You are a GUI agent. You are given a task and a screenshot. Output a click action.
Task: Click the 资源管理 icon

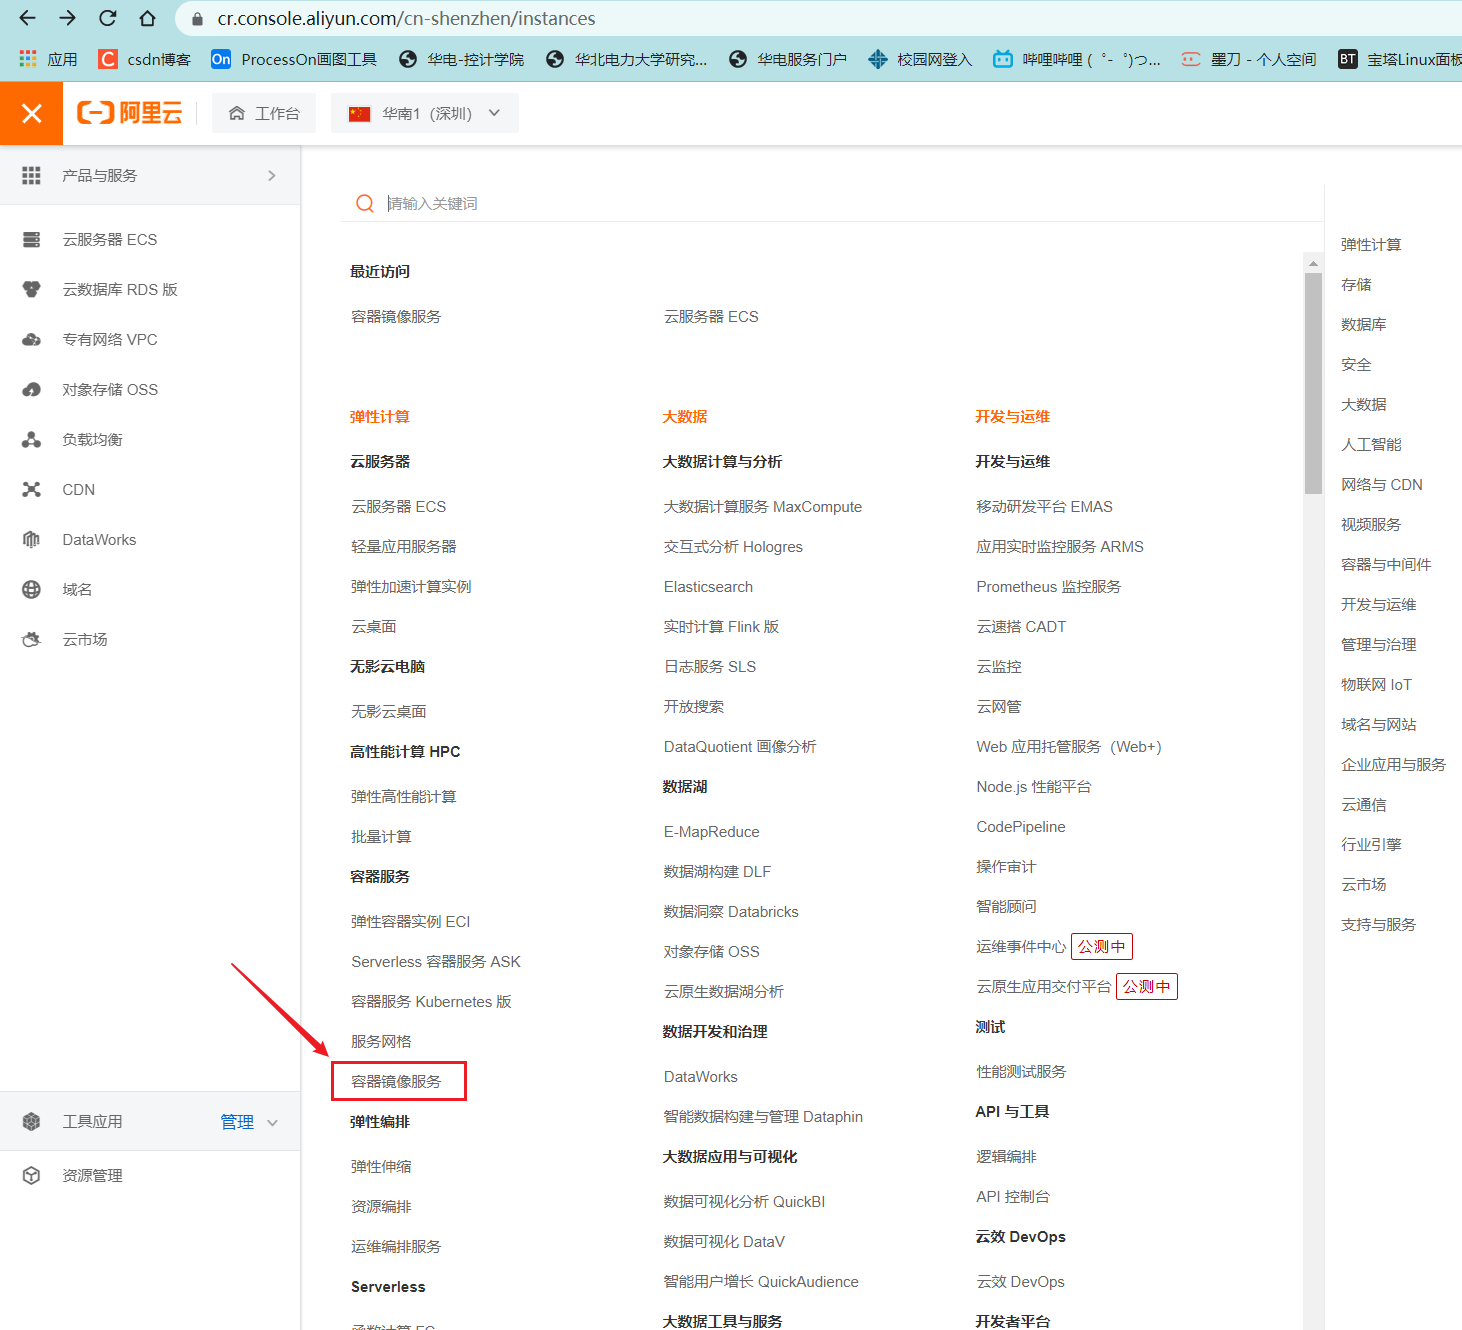pos(32,1175)
